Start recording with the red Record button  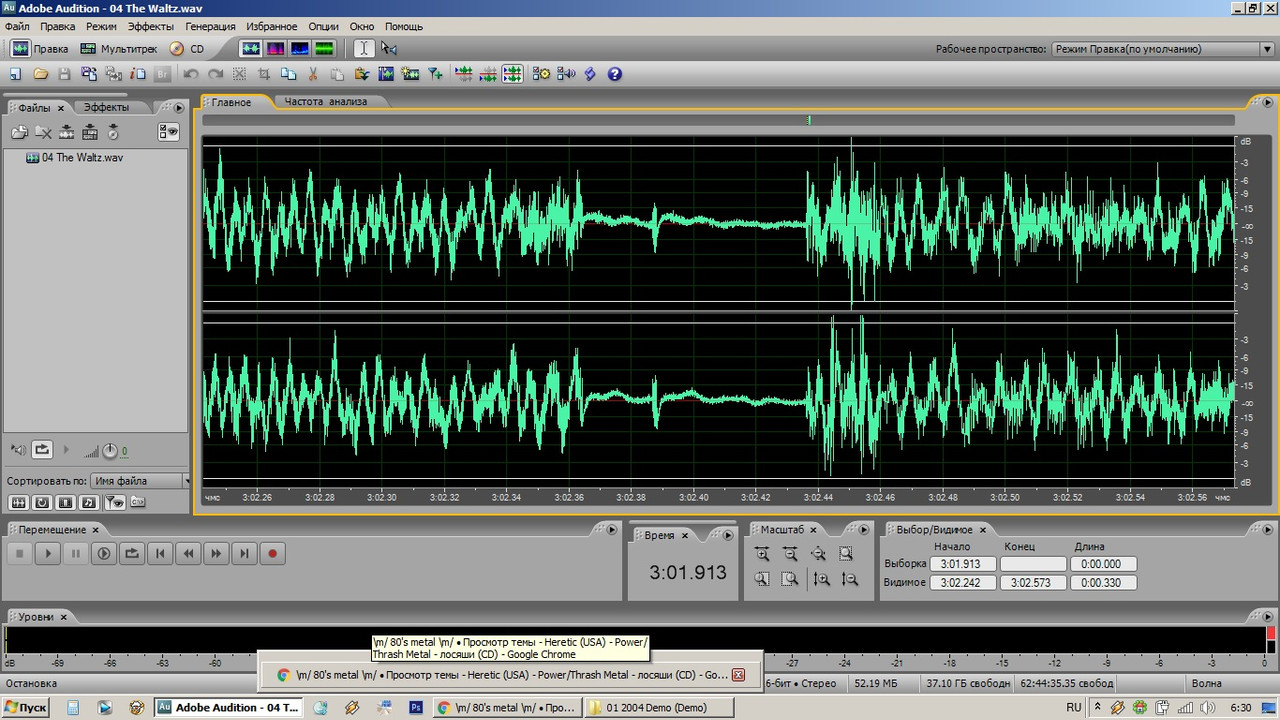click(271, 553)
